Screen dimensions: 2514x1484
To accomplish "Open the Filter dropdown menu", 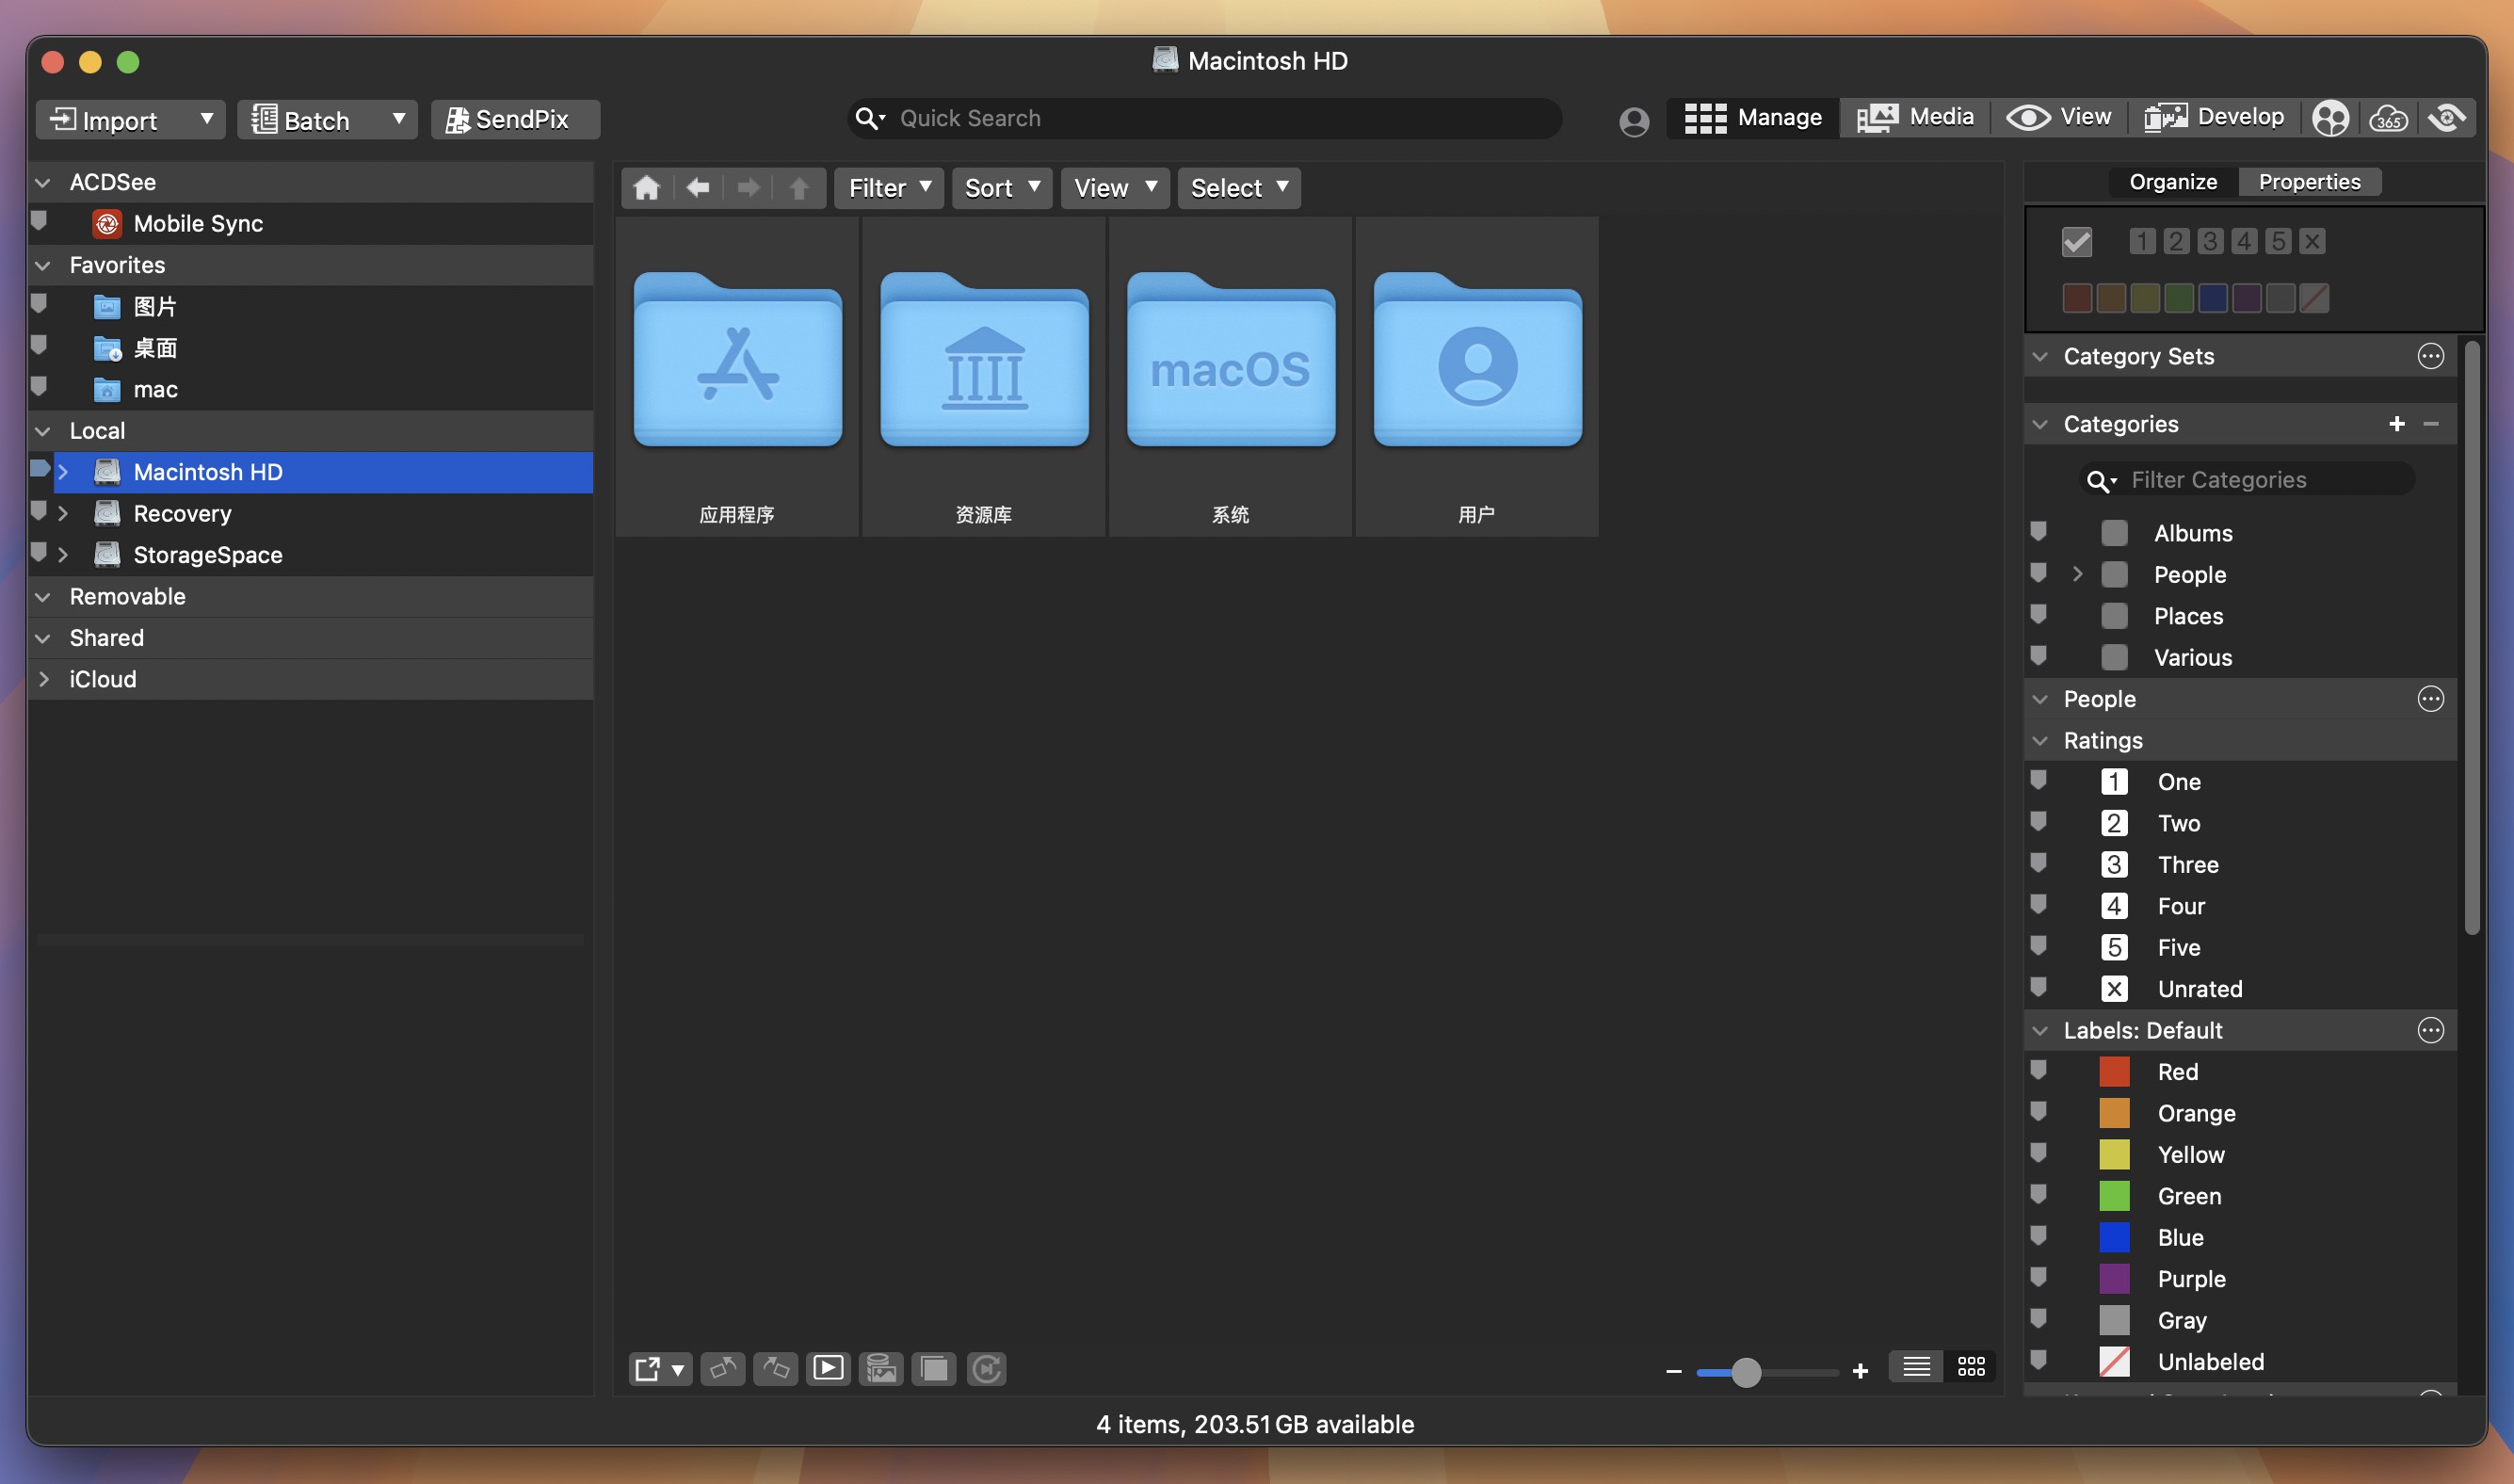I will pos(889,187).
